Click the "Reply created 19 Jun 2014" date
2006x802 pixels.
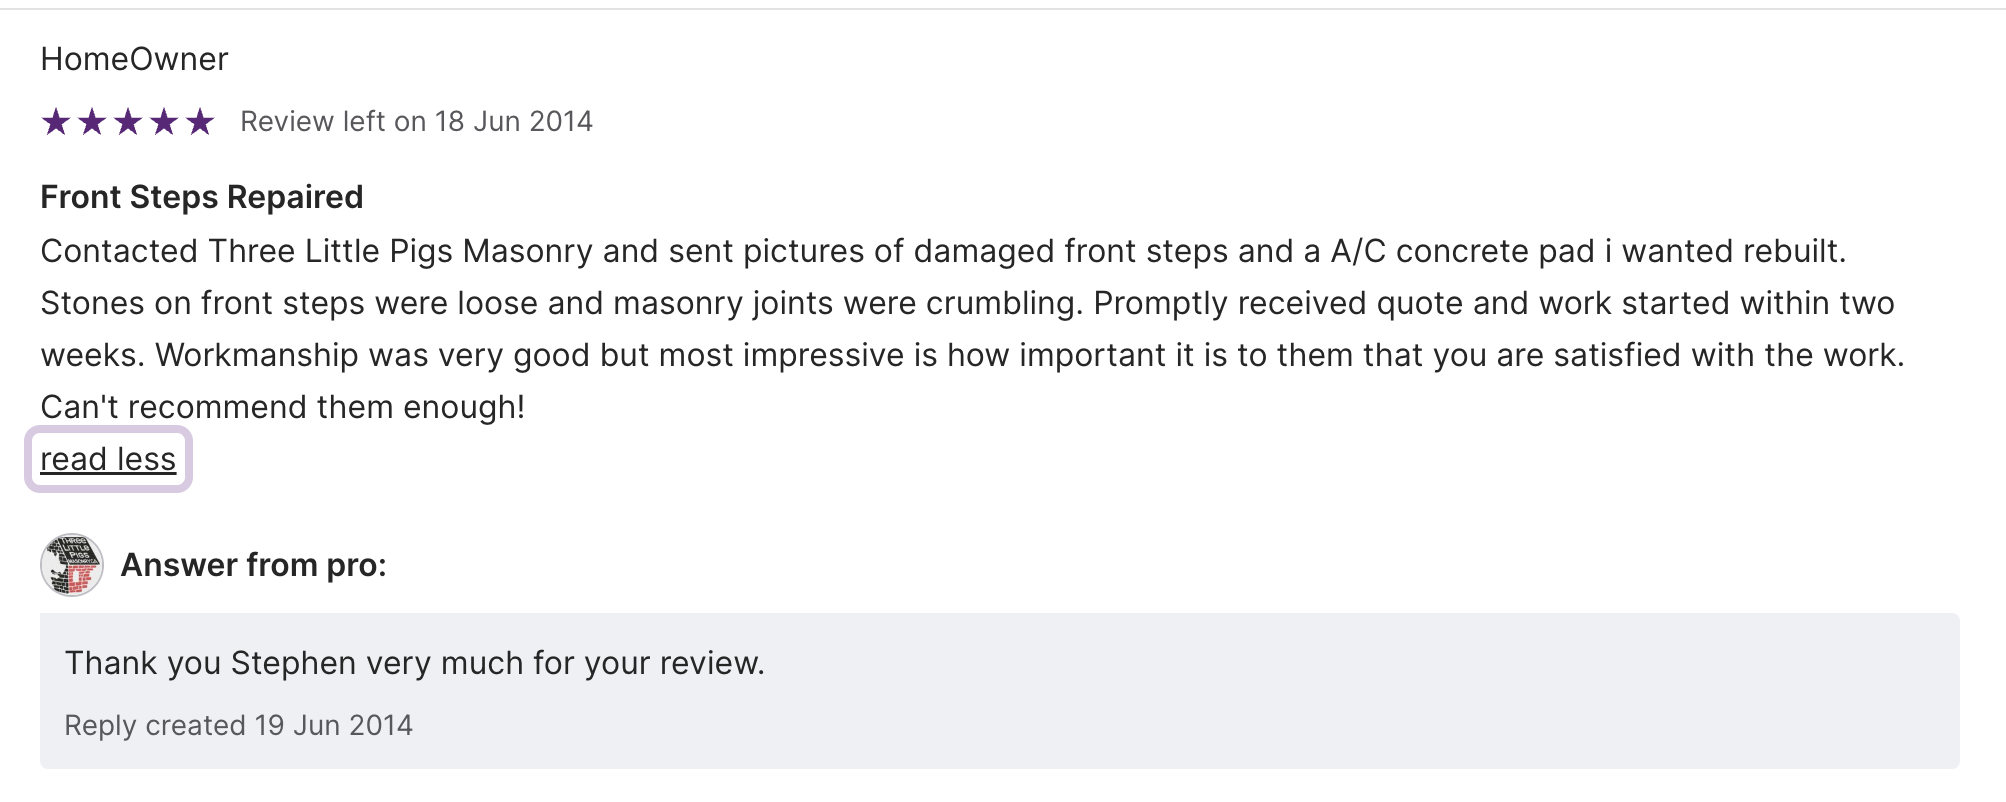pyautogui.click(x=238, y=725)
